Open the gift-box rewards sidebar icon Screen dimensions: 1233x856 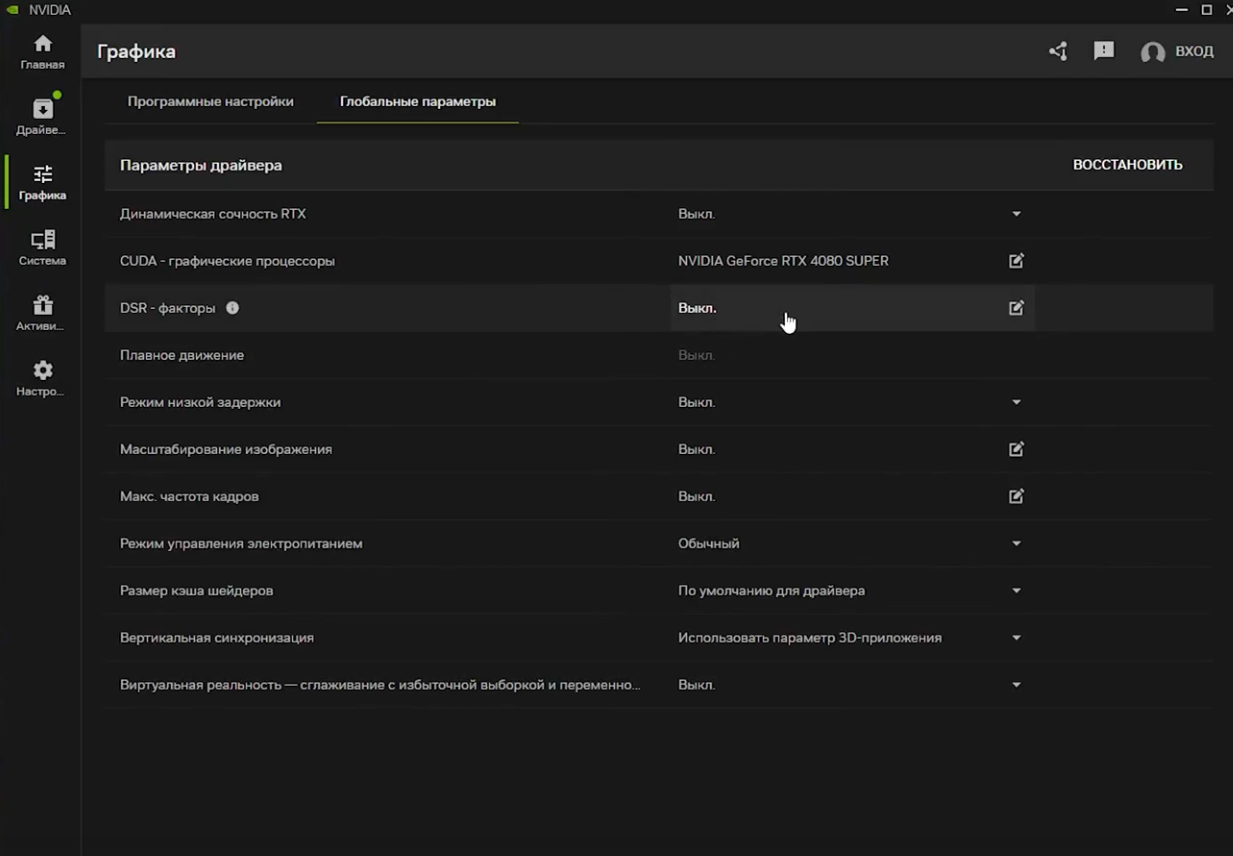(42, 313)
